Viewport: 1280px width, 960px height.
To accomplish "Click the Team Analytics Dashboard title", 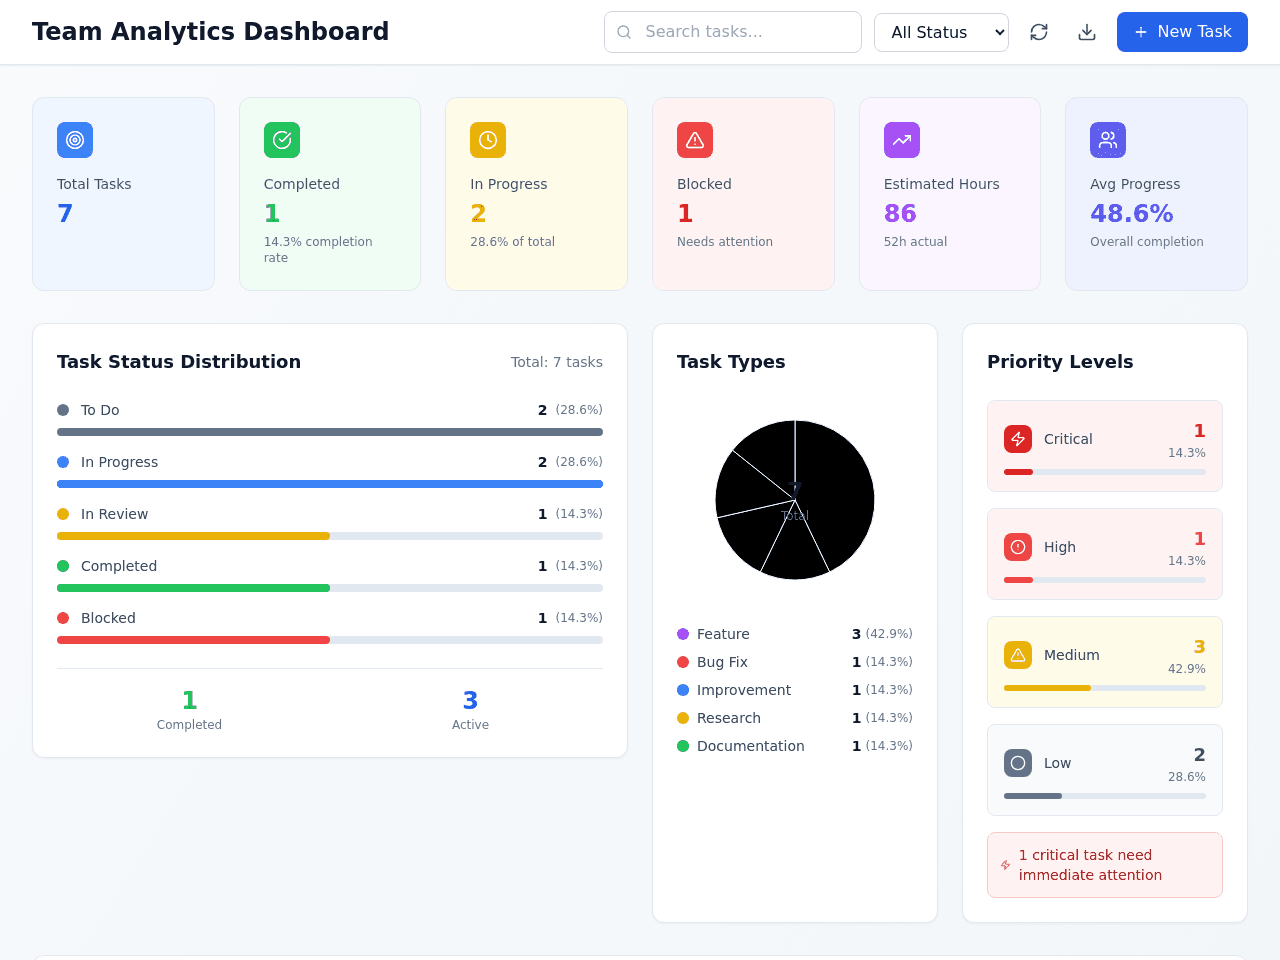I will click(x=210, y=32).
